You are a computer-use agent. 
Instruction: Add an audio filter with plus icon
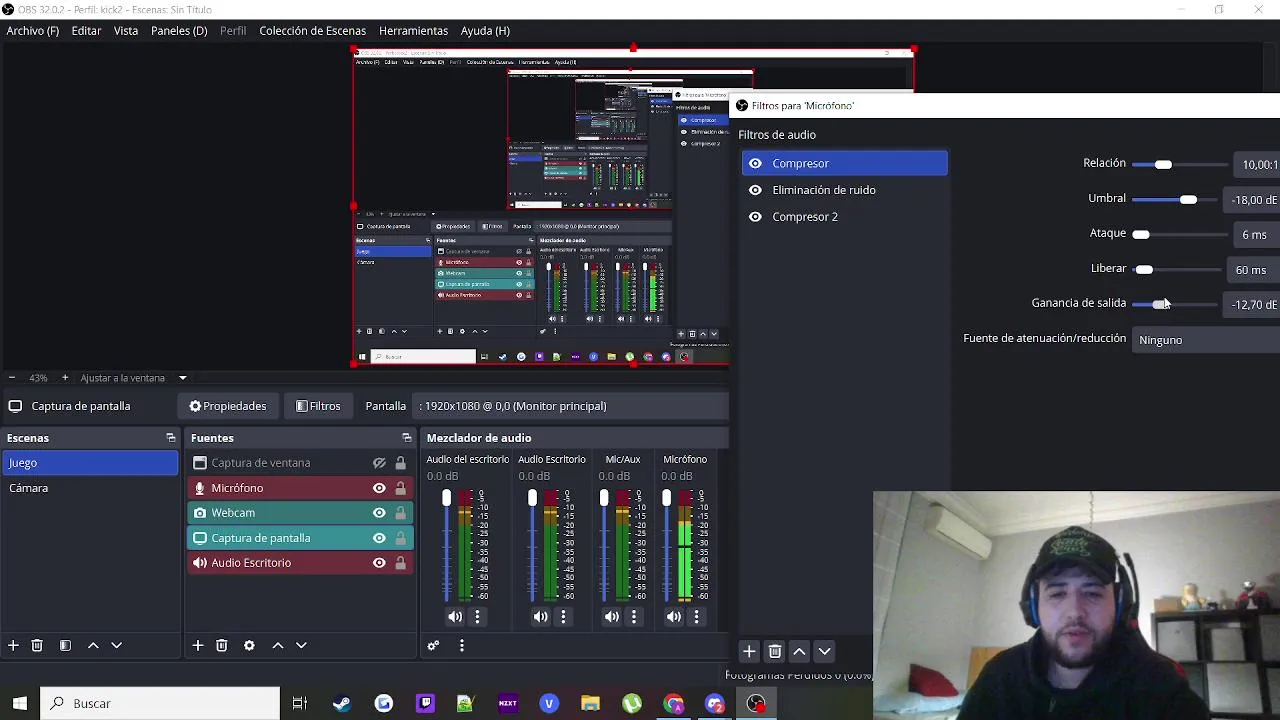(749, 651)
